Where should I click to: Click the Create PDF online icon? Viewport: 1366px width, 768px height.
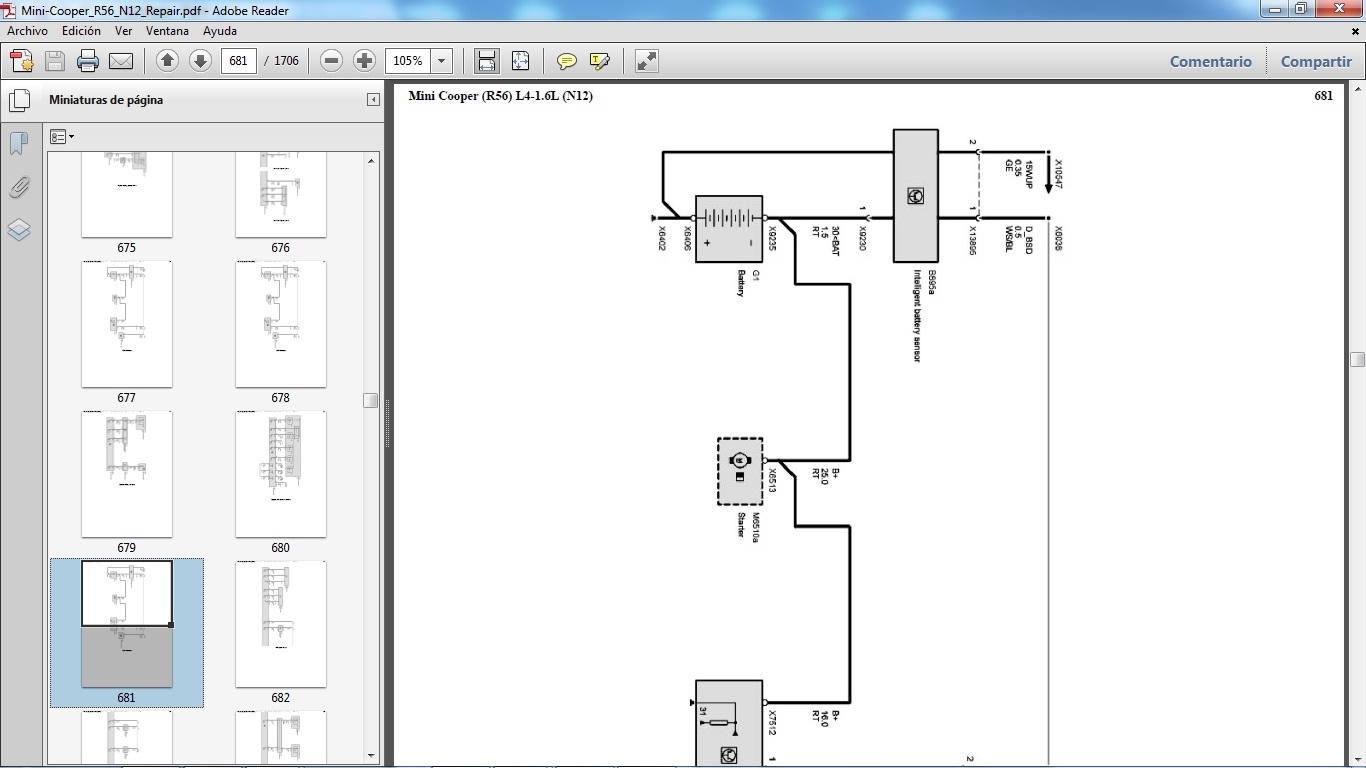(21, 61)
